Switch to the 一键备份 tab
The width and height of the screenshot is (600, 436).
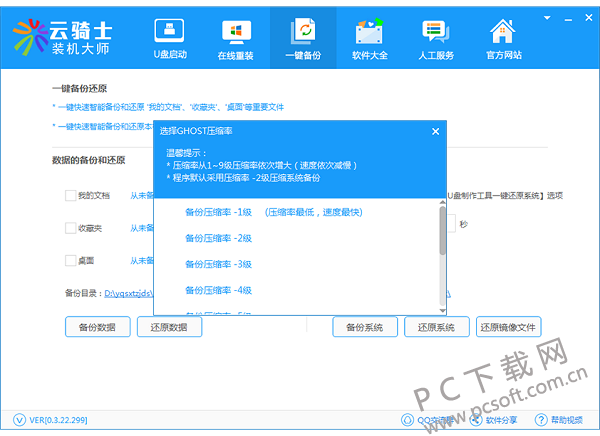pos(303,38)
